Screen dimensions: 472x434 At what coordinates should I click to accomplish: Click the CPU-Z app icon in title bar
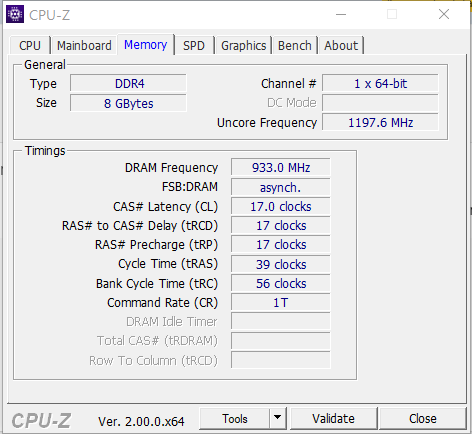[x=15, y=14]
